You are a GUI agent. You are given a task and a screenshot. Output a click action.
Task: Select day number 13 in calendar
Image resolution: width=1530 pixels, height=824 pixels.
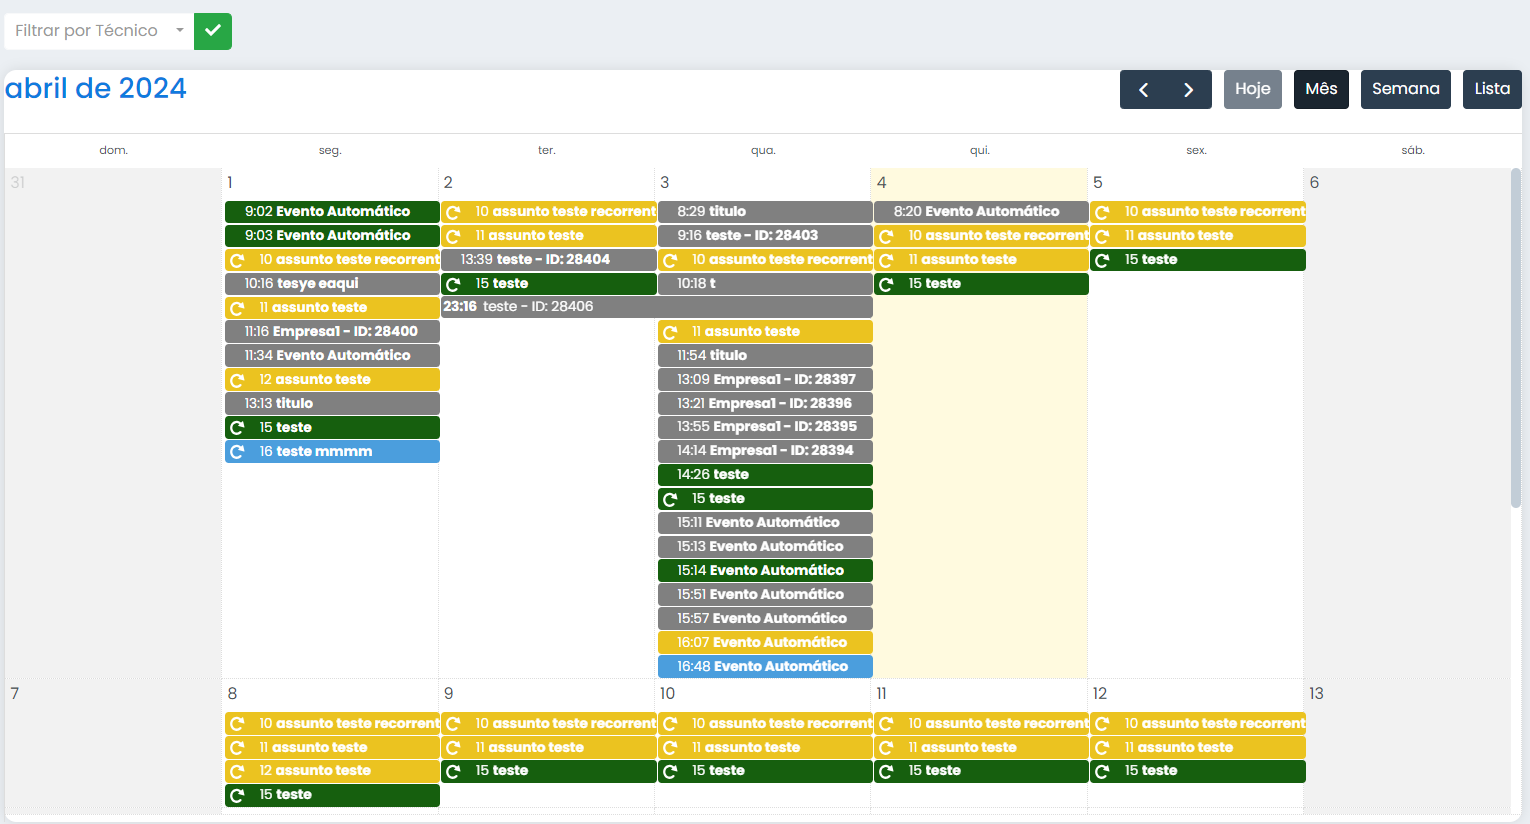pyautogui.click(x=1316, y=693)
